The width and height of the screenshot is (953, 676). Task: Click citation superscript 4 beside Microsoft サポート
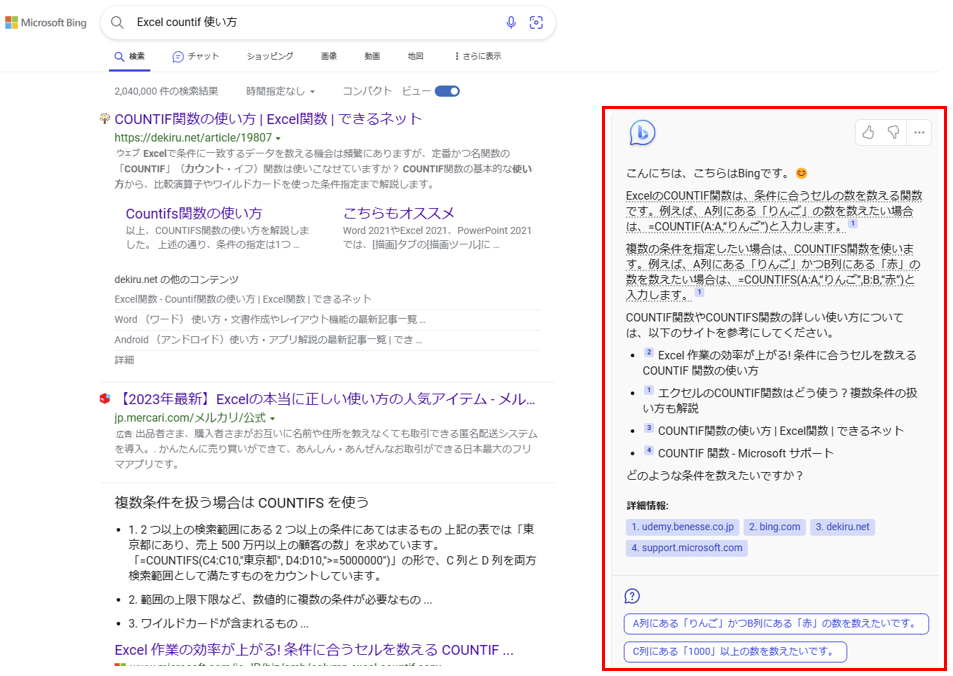click(649, 450)
